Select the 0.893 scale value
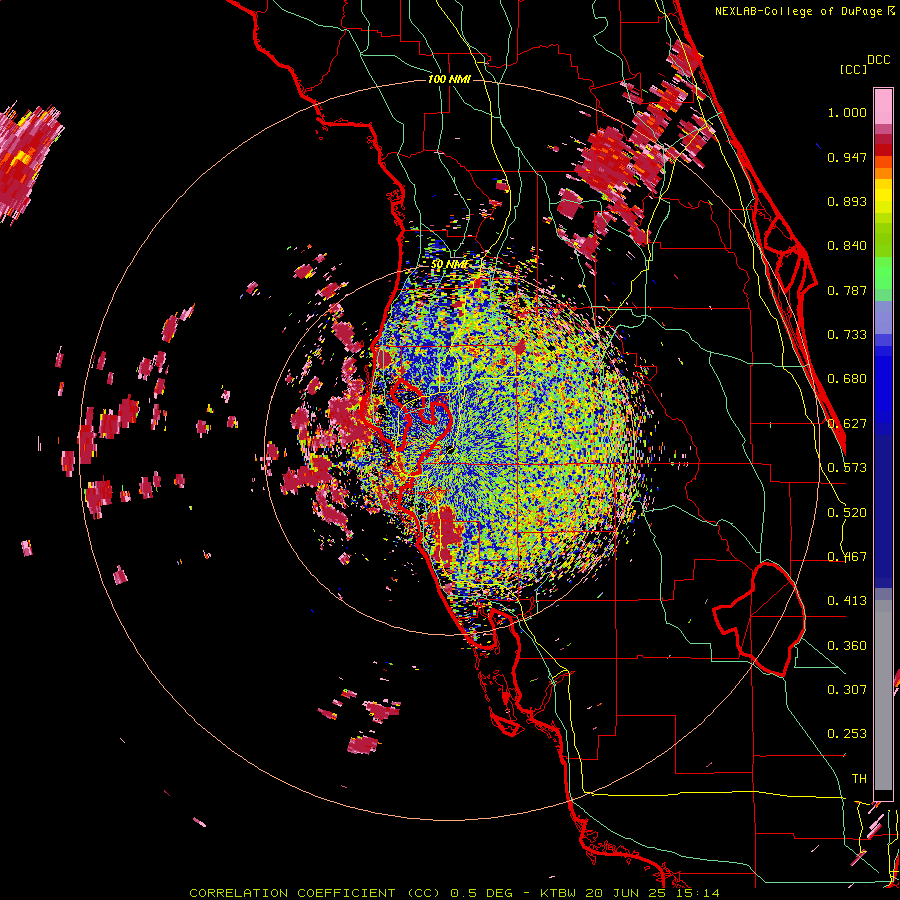The image size is (900, 900). coord(847,201)
